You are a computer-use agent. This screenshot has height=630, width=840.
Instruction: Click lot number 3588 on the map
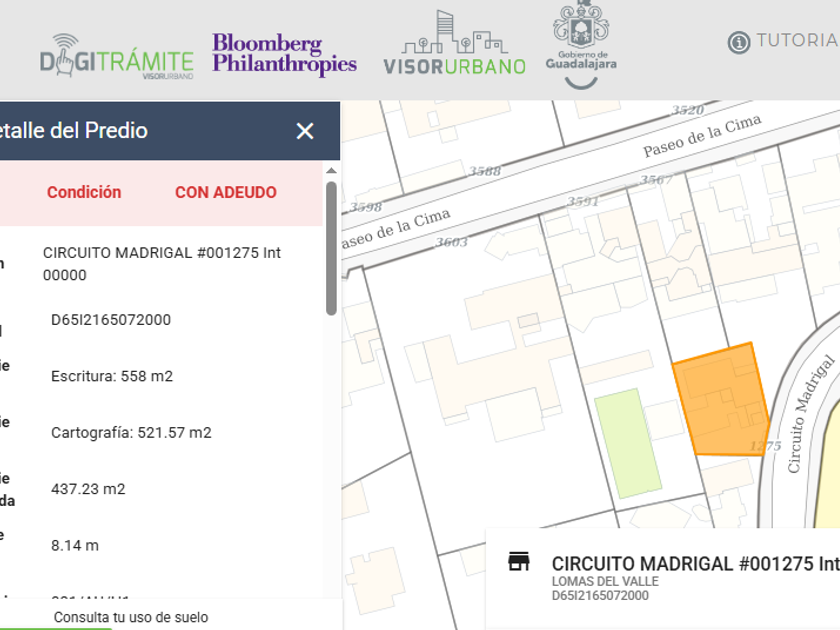coord(485,171)
